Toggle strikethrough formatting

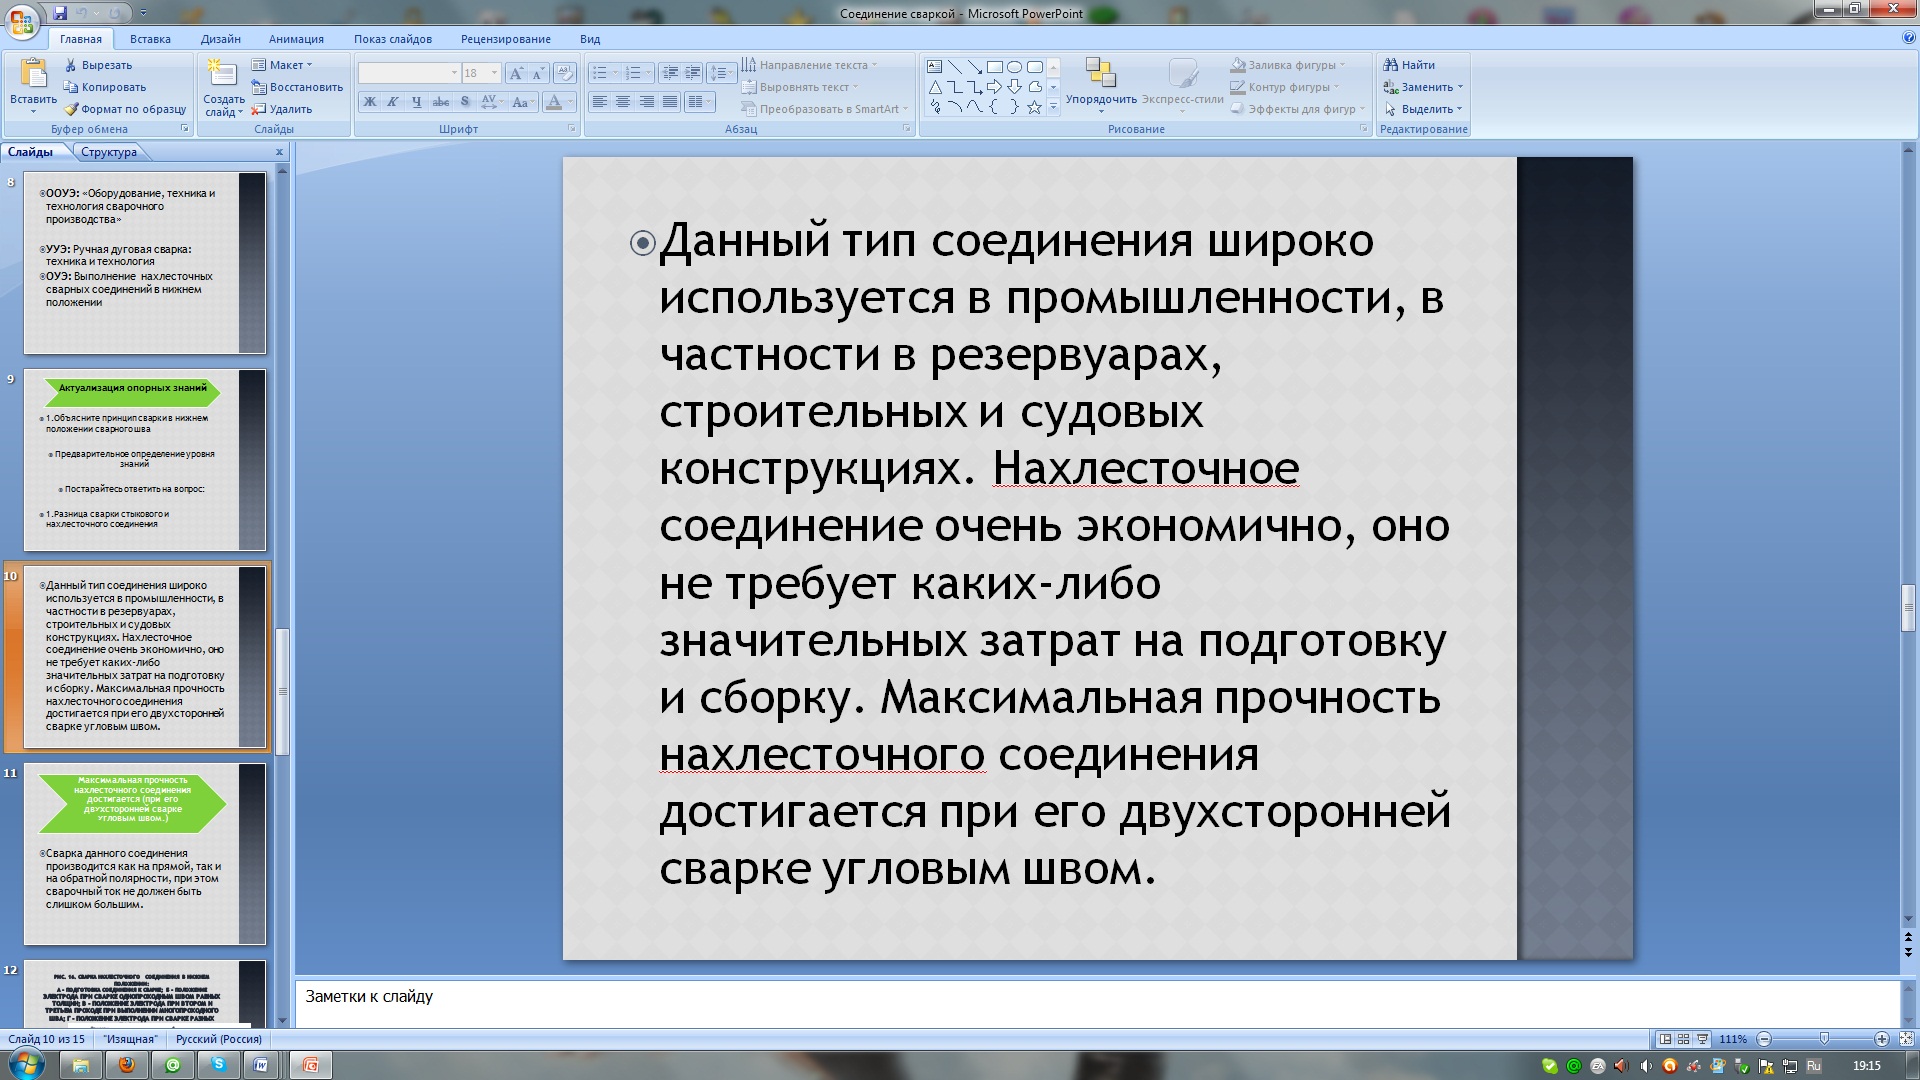point(440,102)
